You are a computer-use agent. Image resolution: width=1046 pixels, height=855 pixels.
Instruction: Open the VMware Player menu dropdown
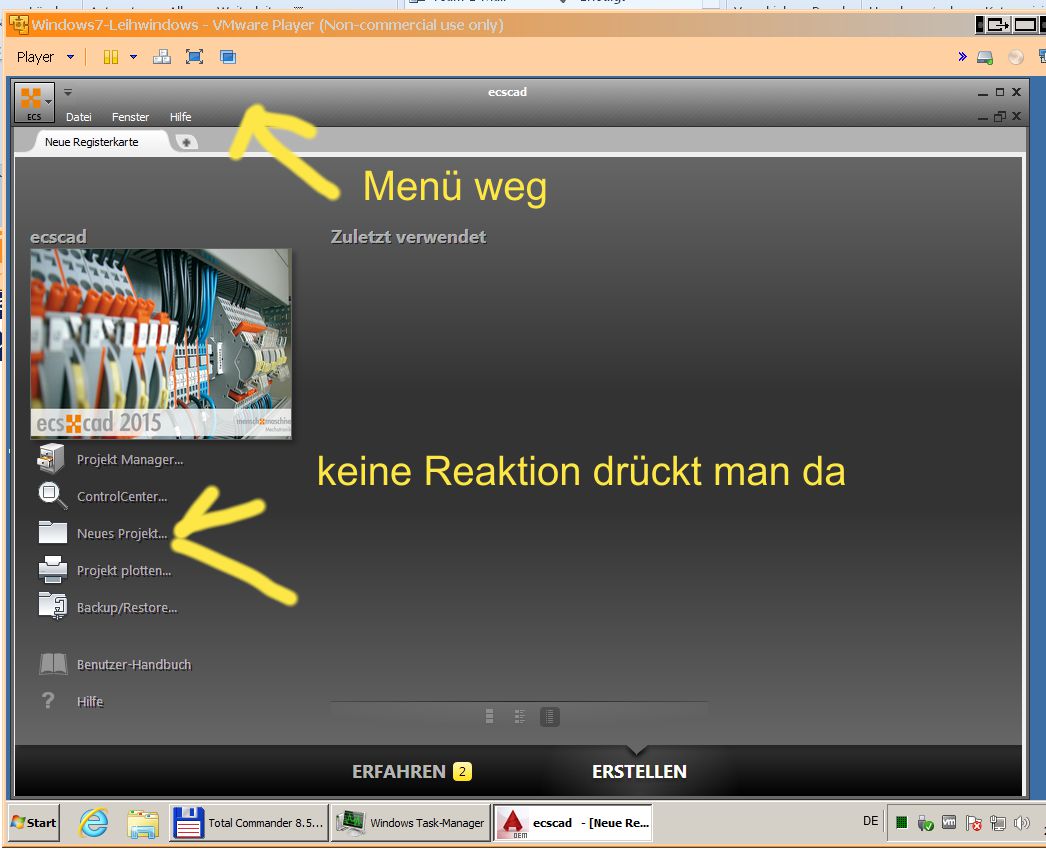point(45,57)
